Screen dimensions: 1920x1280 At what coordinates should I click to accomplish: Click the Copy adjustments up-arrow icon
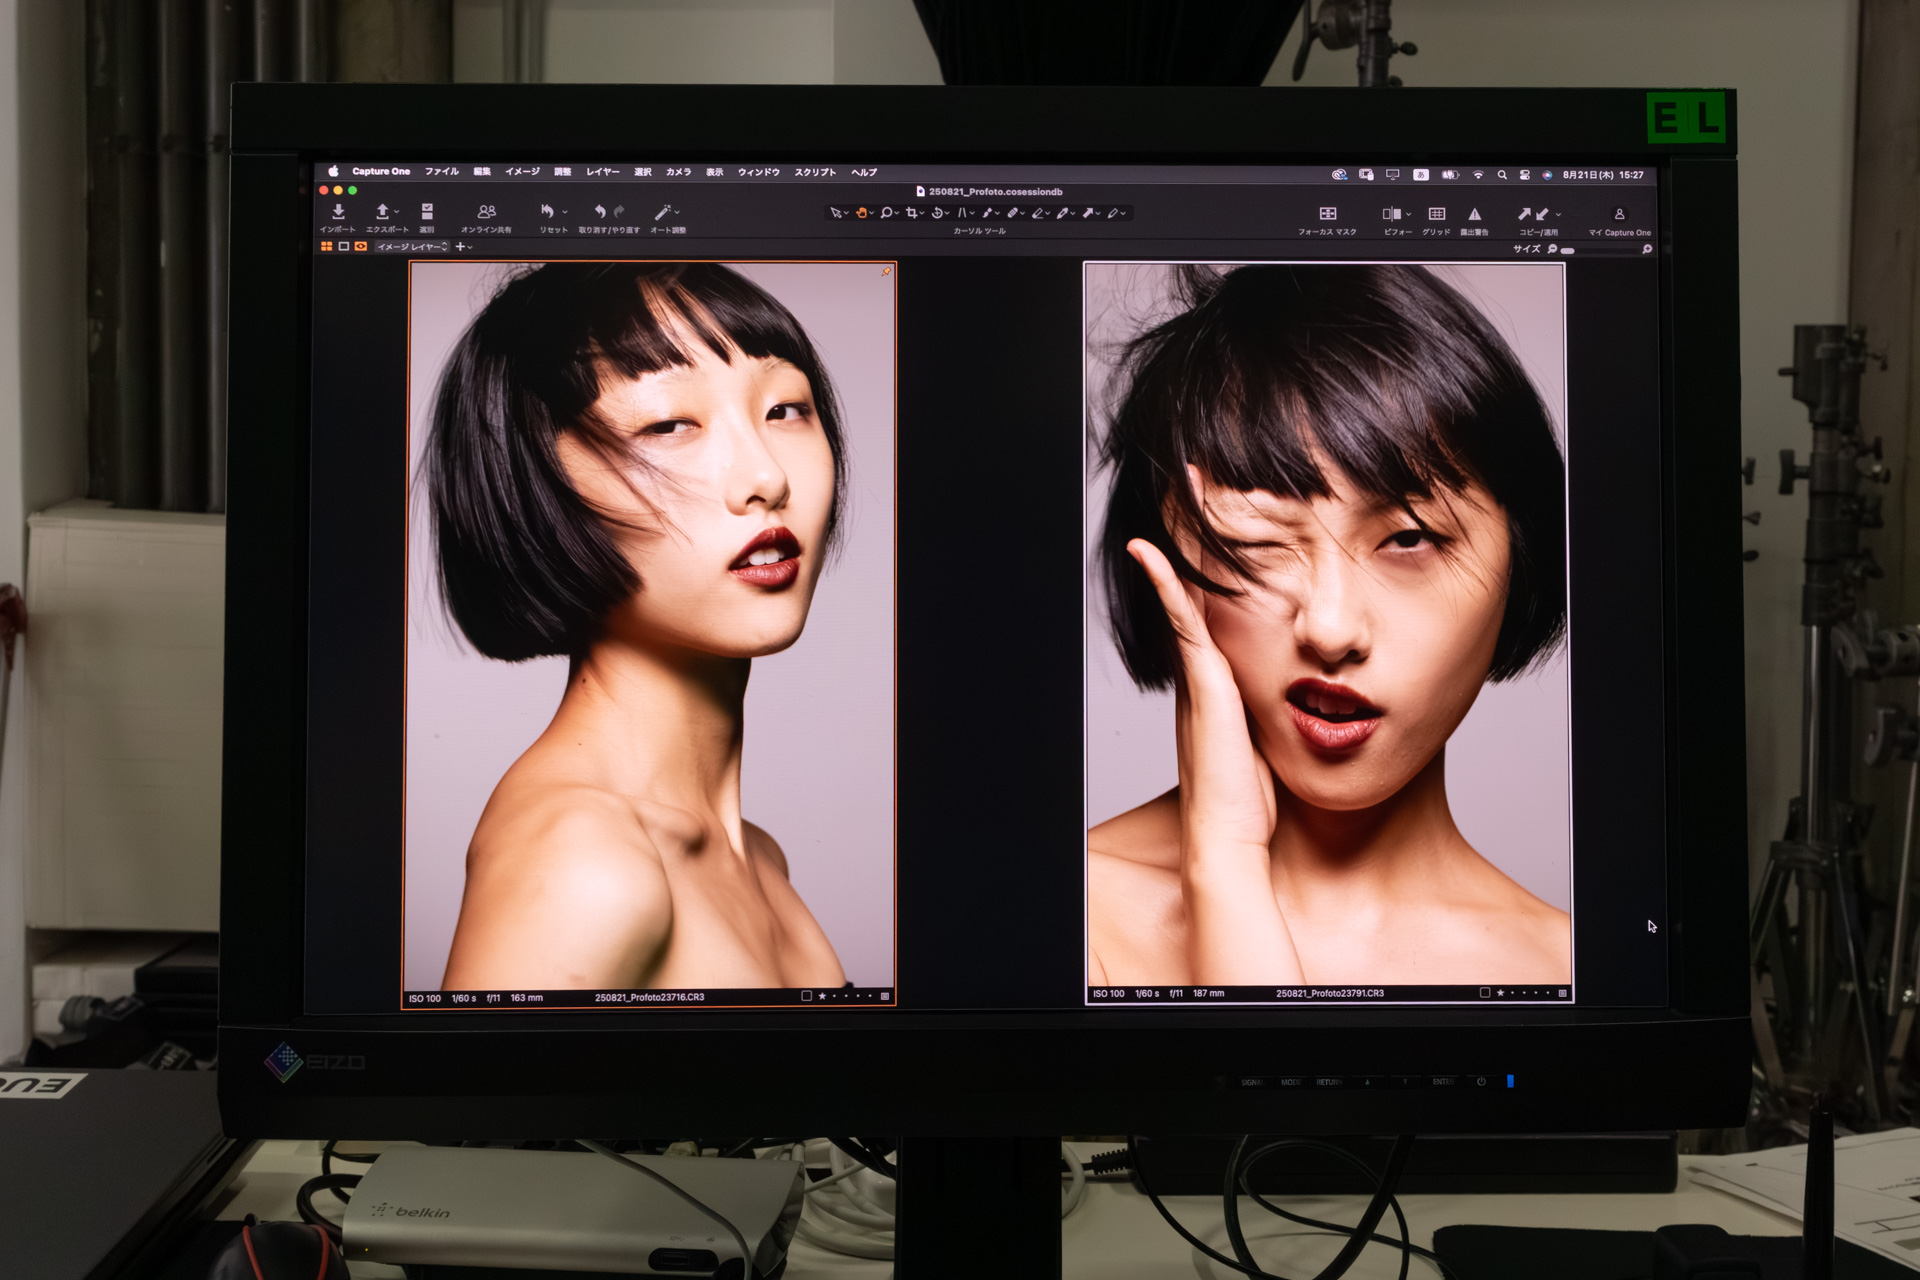coord(1524,214)
